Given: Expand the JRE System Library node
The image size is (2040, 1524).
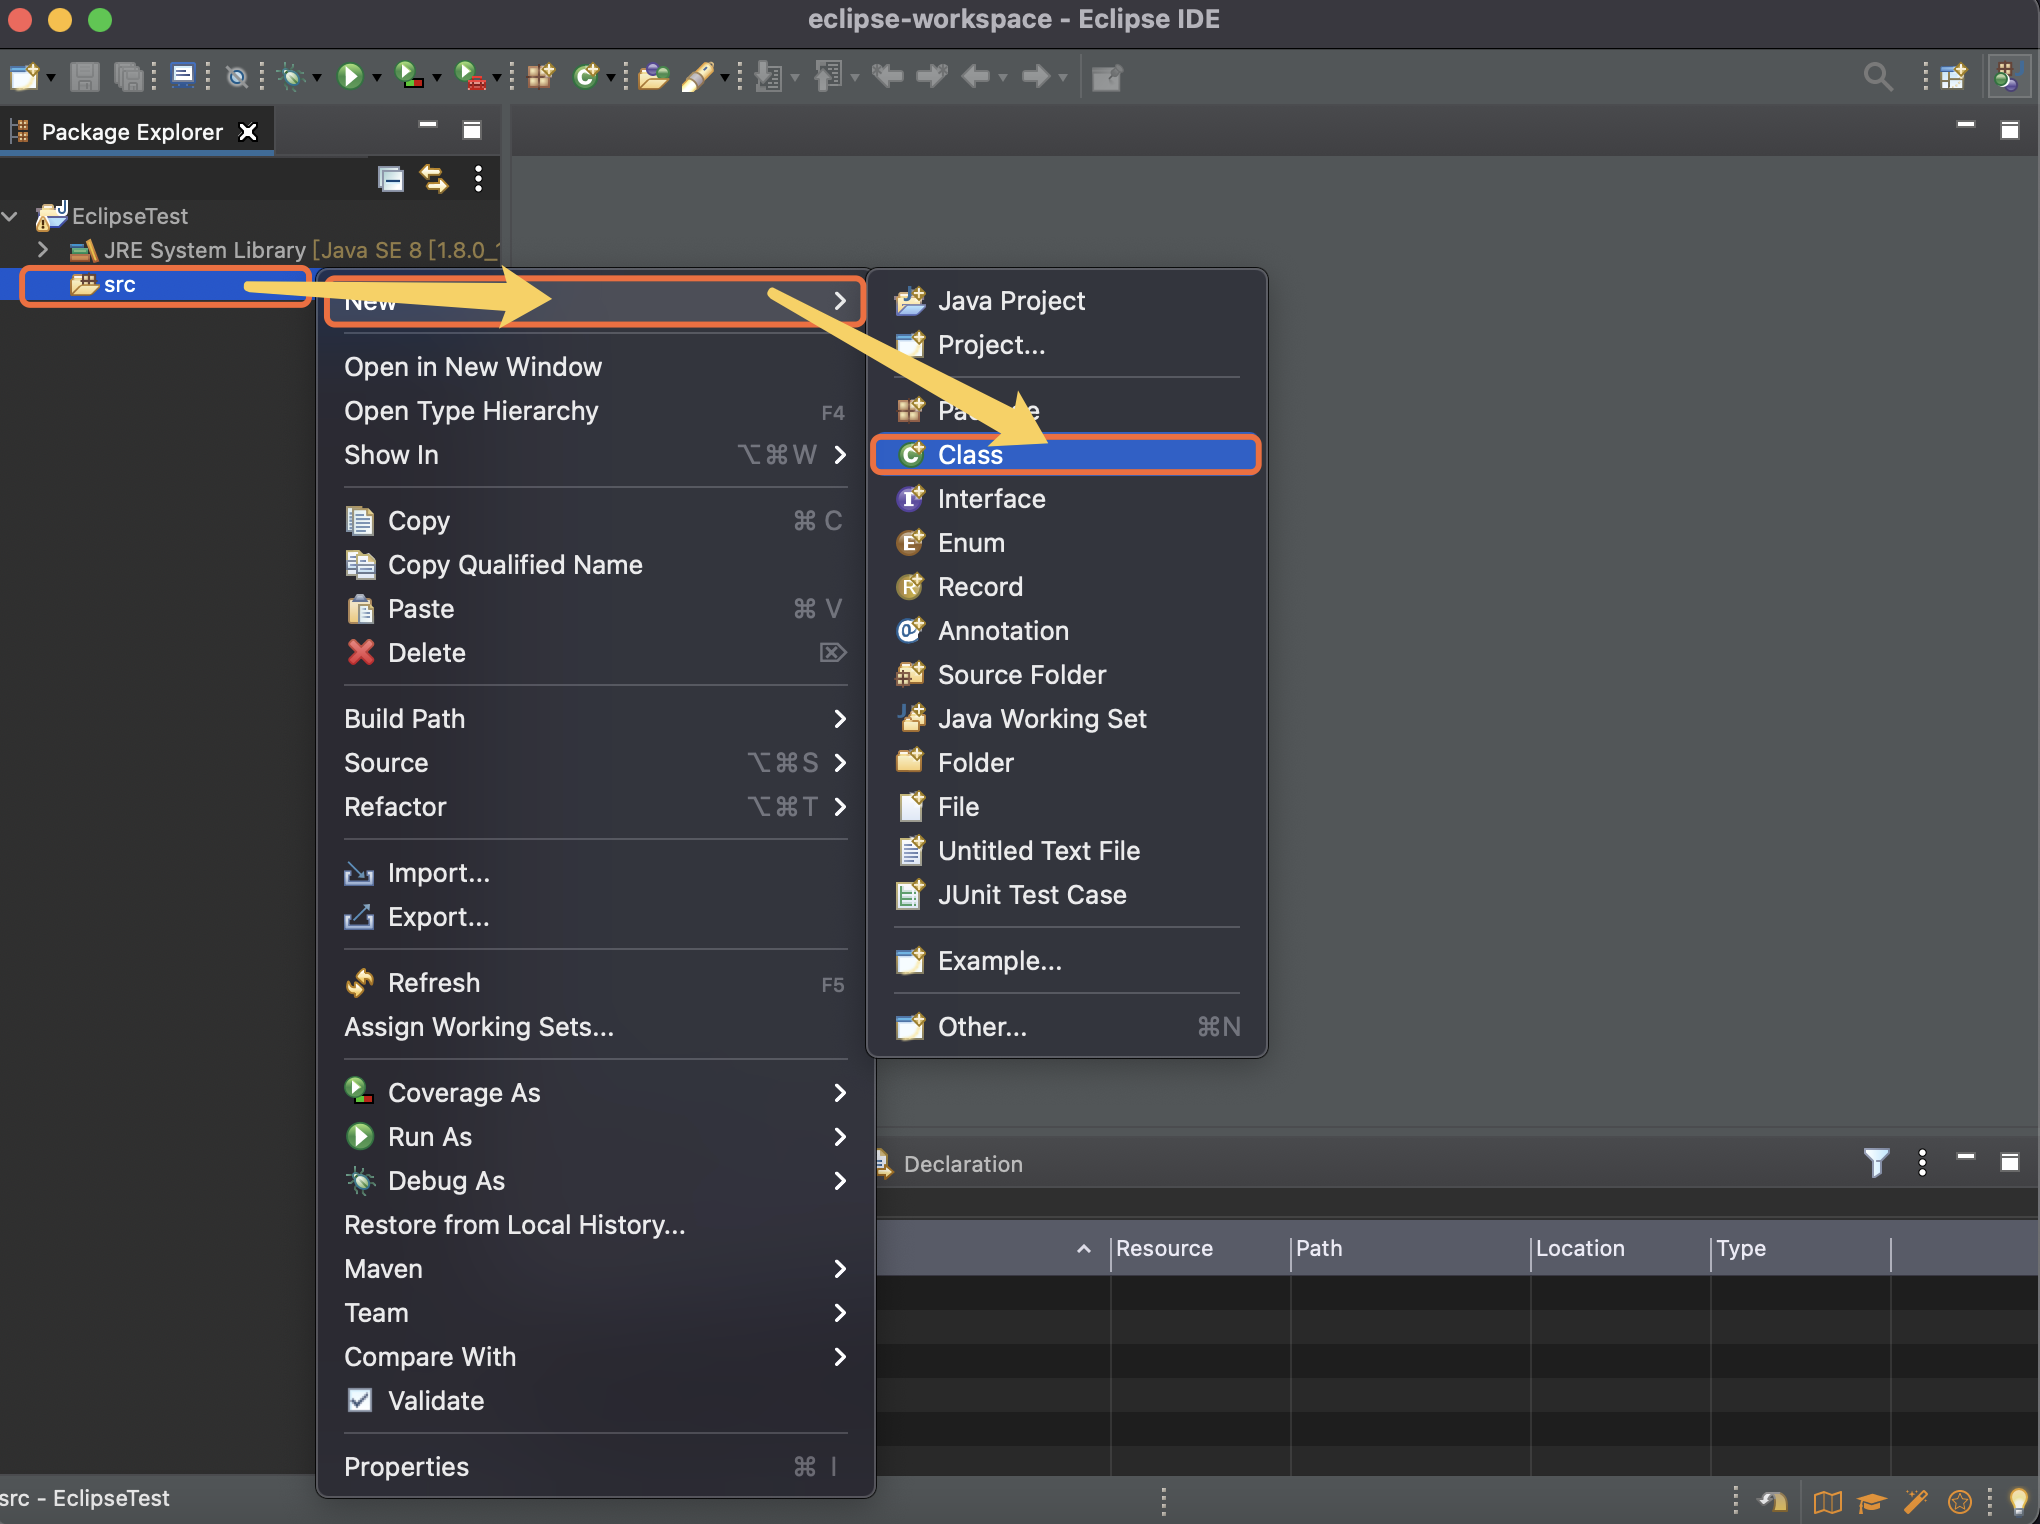Looking at the screenshot, I should pyautogui.click(x=43, y=249).
